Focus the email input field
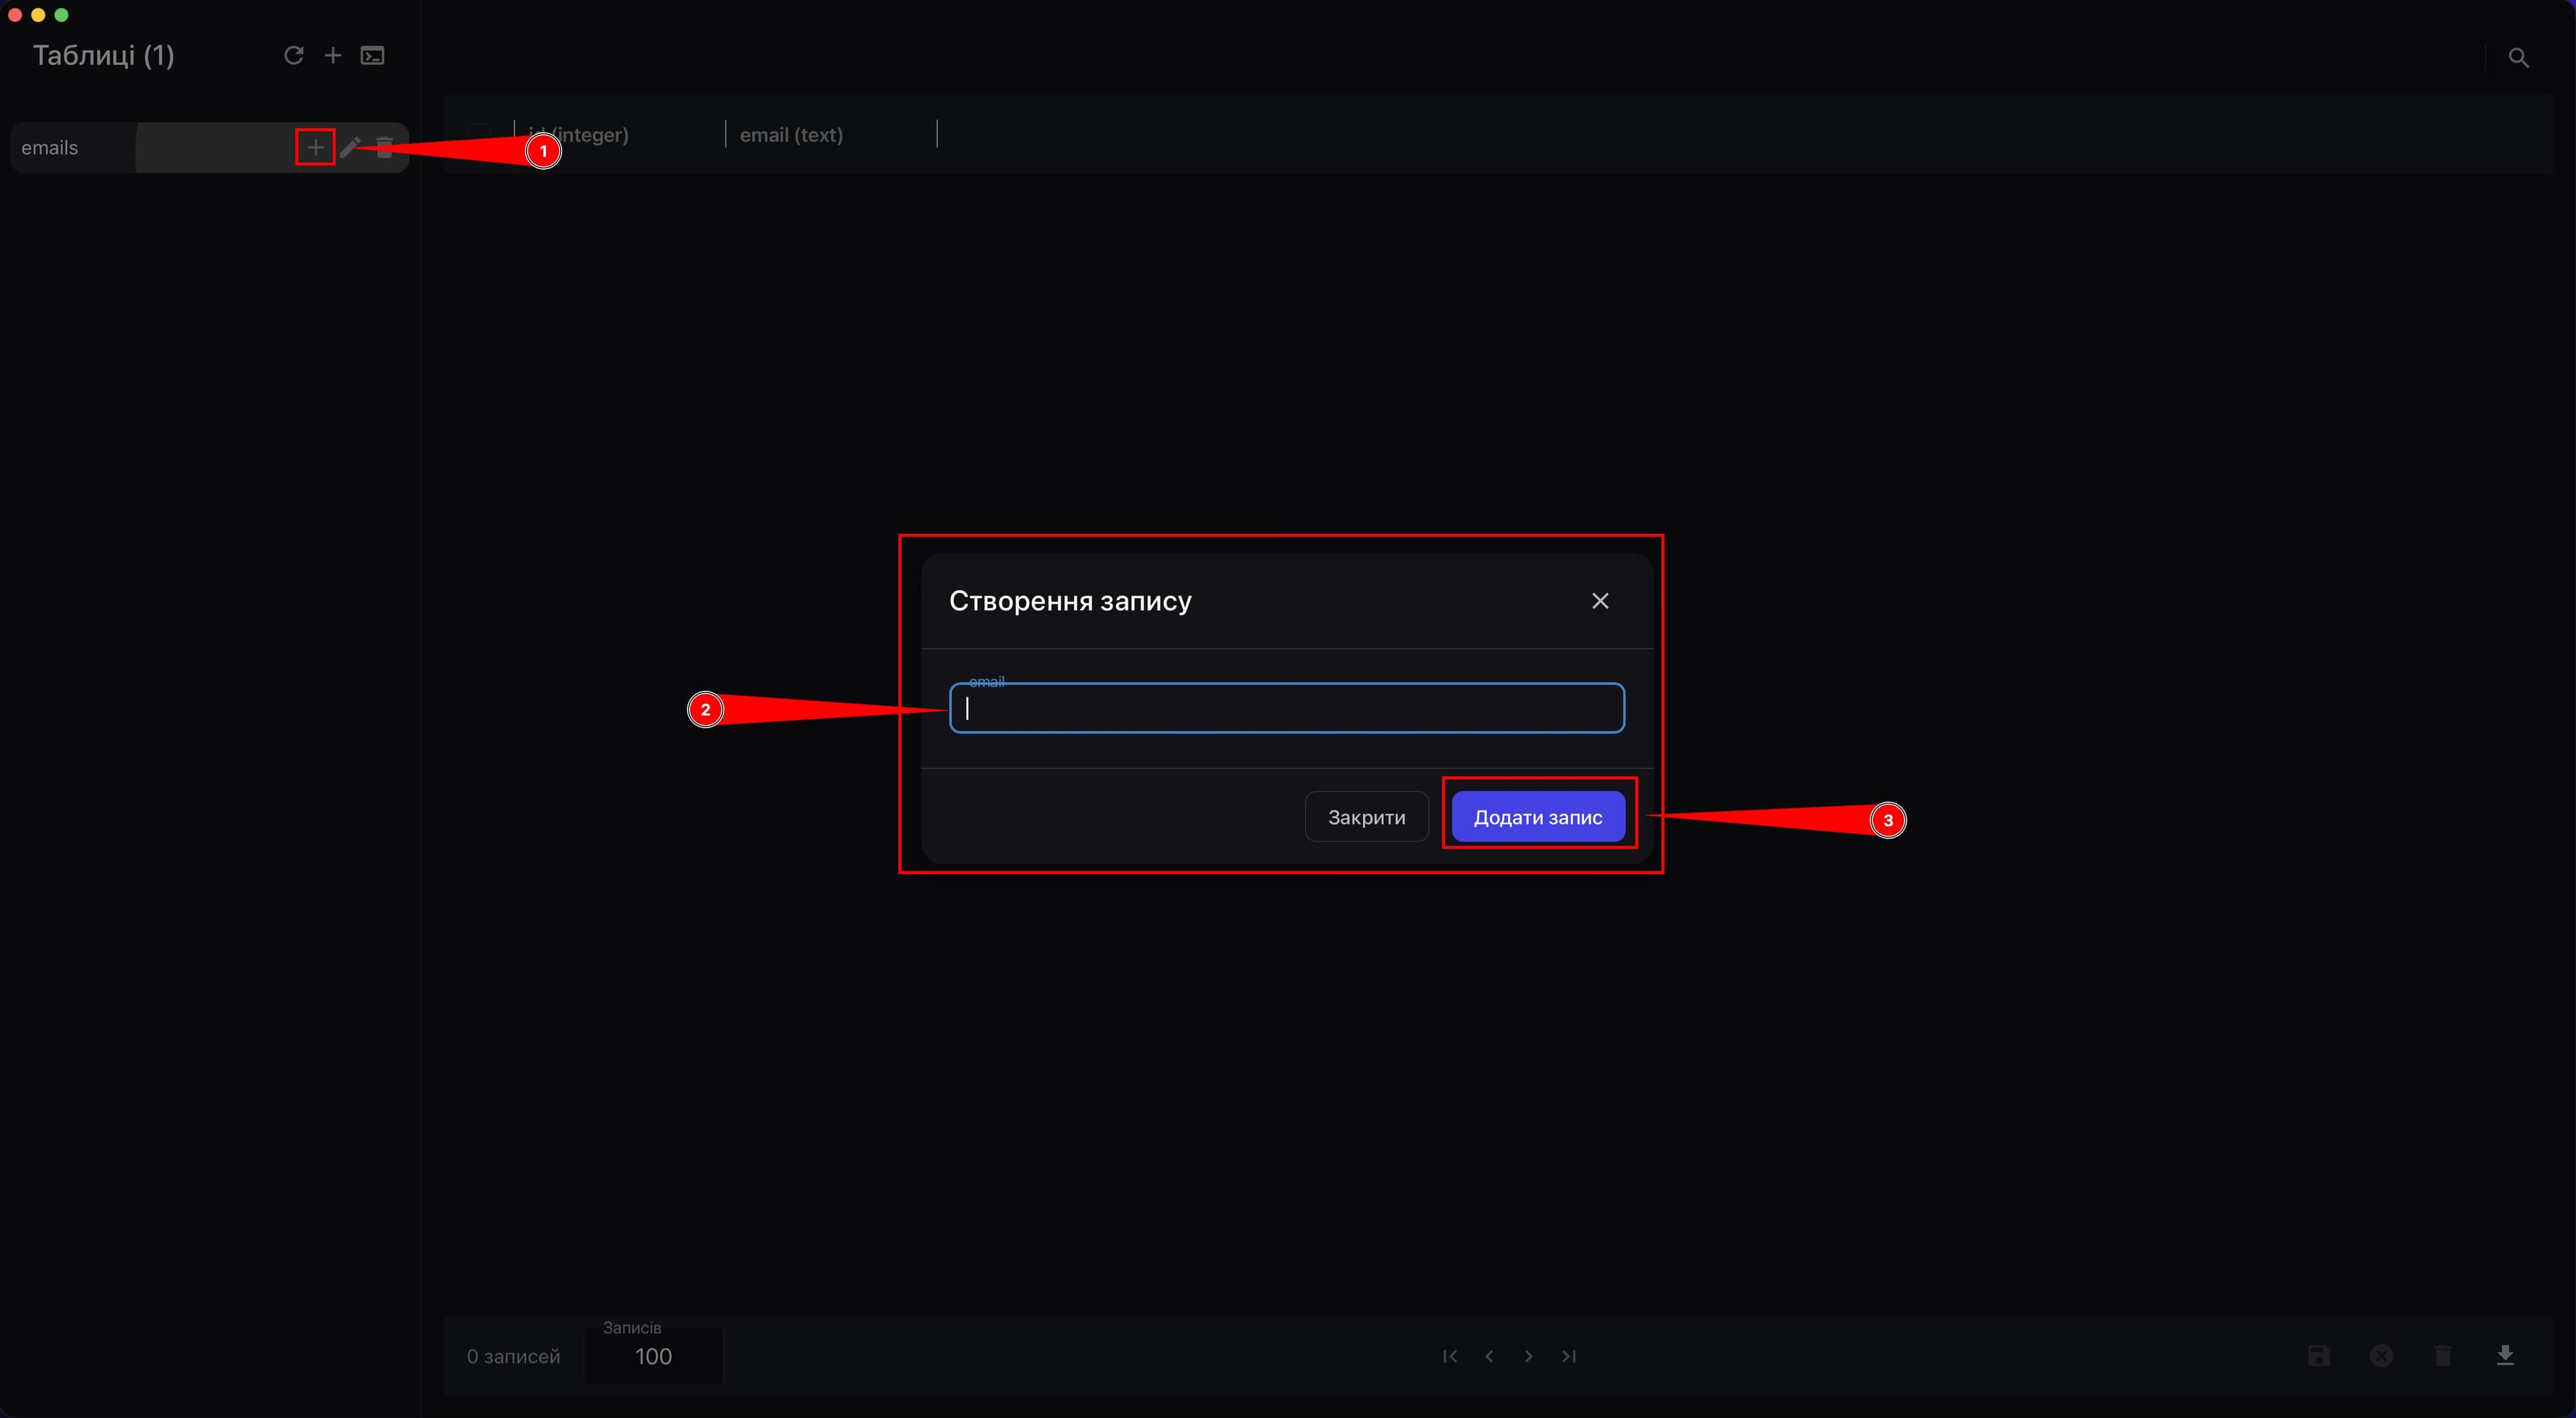The image size is (2576, 1418). click(1286, 708)
